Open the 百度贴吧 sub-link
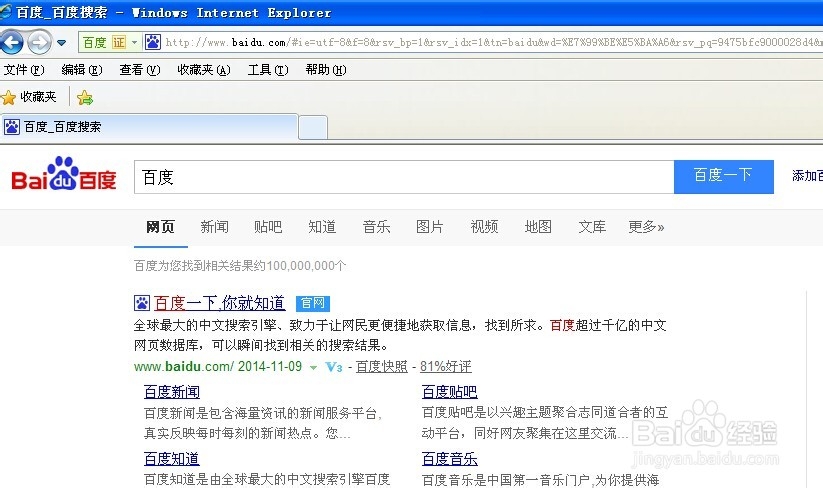This screenshot has width=823, height=488. click(449, 392)
